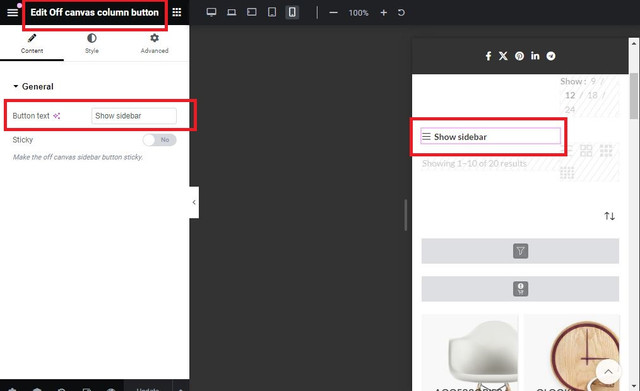Click the Facebook share icon
This screenshot has width=640, height=391.
tap(488, 56)
